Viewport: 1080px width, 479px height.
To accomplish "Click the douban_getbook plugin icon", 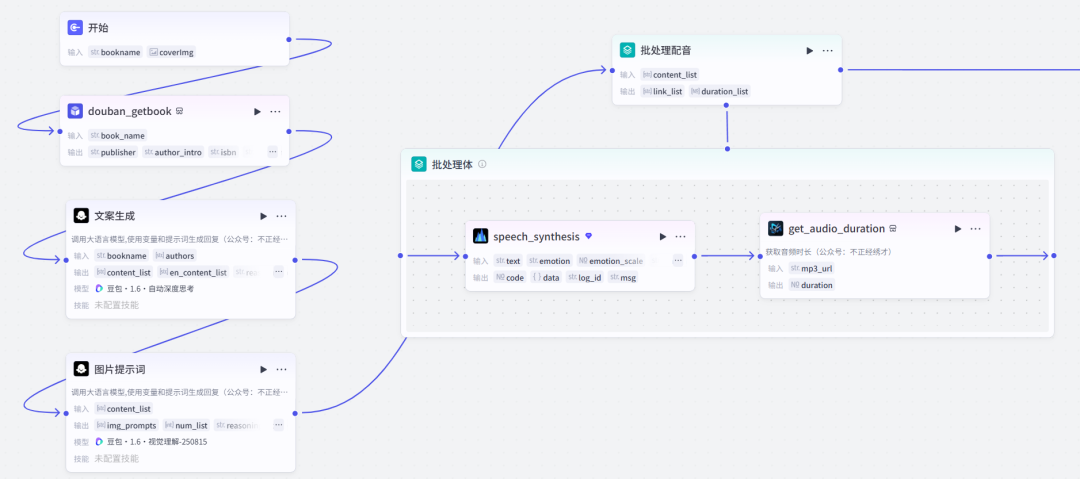I will click(76, 111).
